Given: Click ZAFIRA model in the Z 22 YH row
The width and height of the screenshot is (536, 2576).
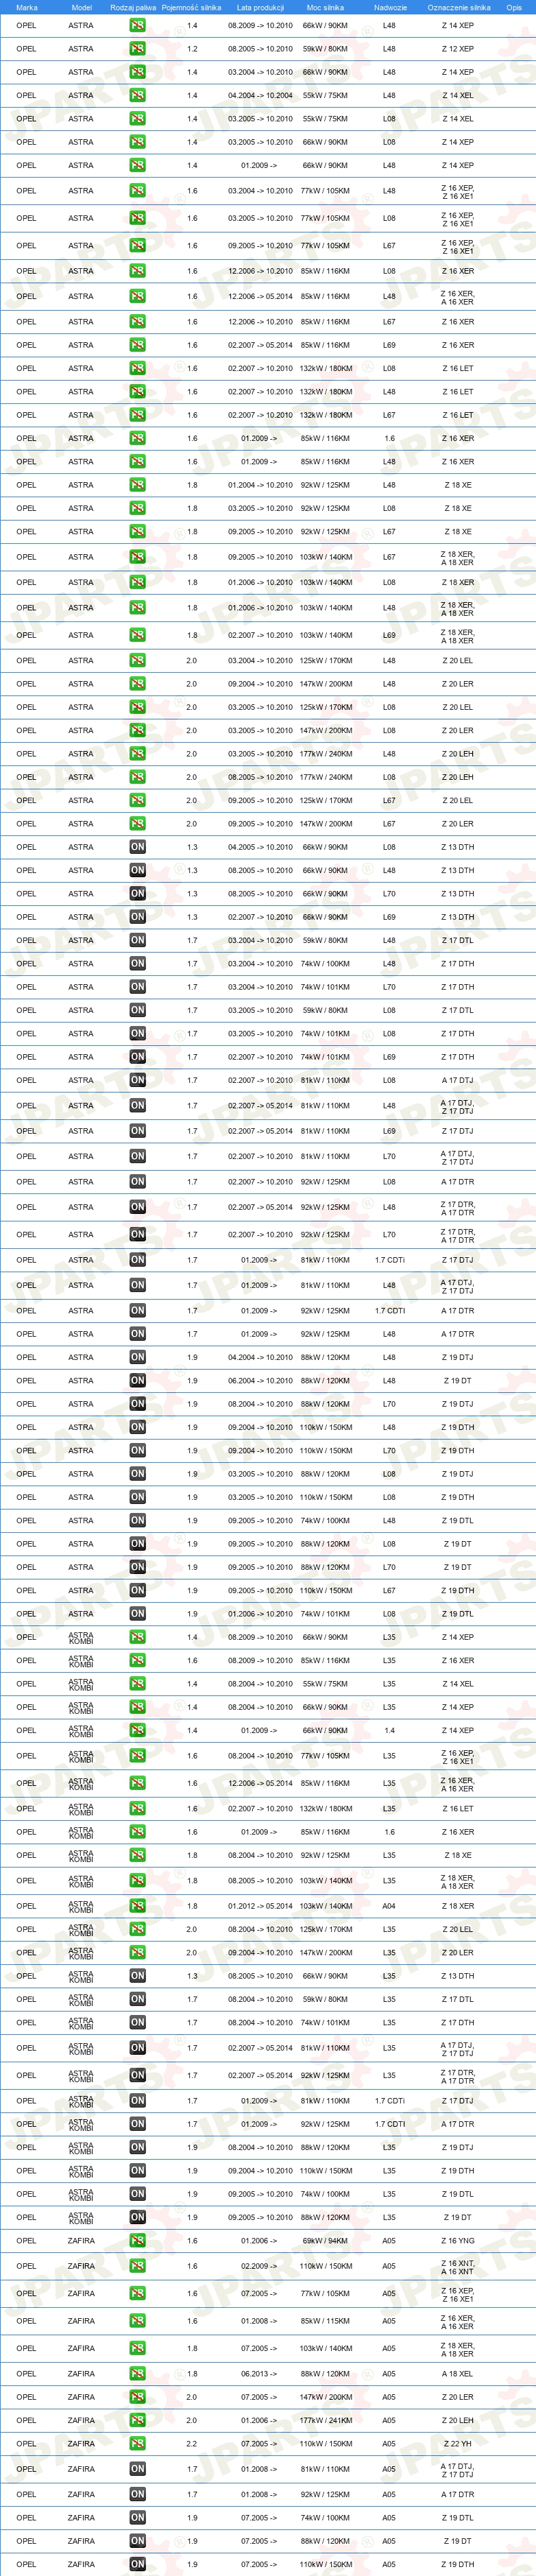Looking at the screenshot, I should [81, 2444].
